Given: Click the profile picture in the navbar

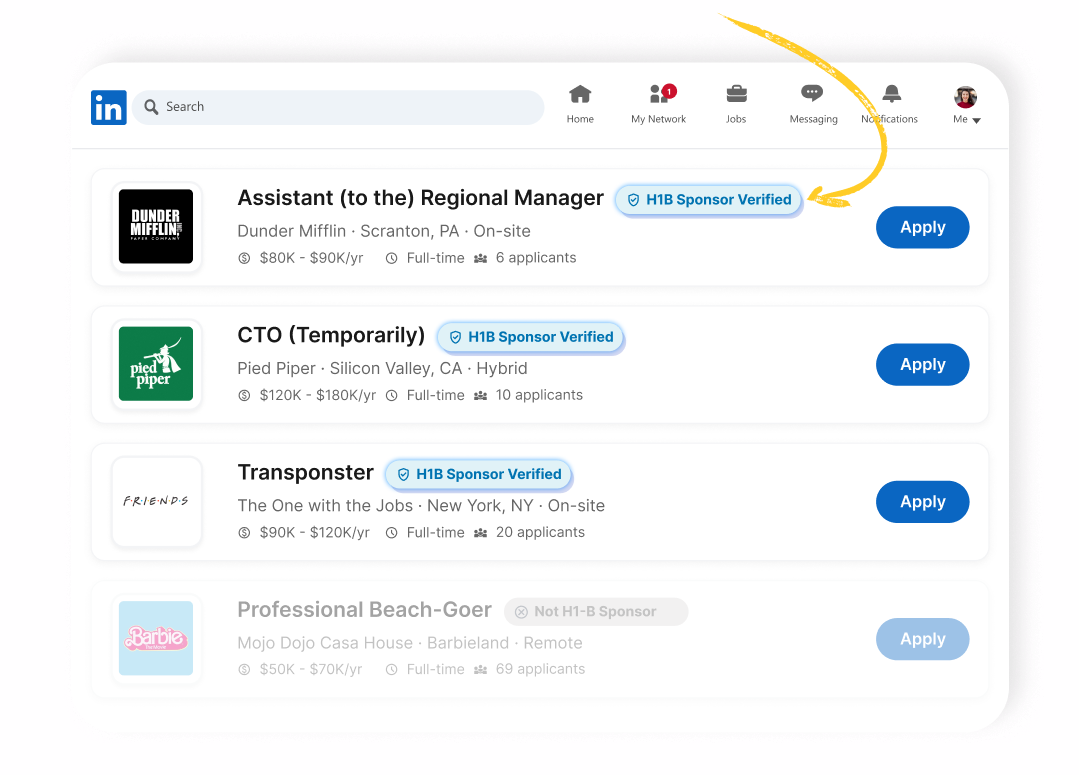Looking at the screenshot, I should (x=964, y=96).
